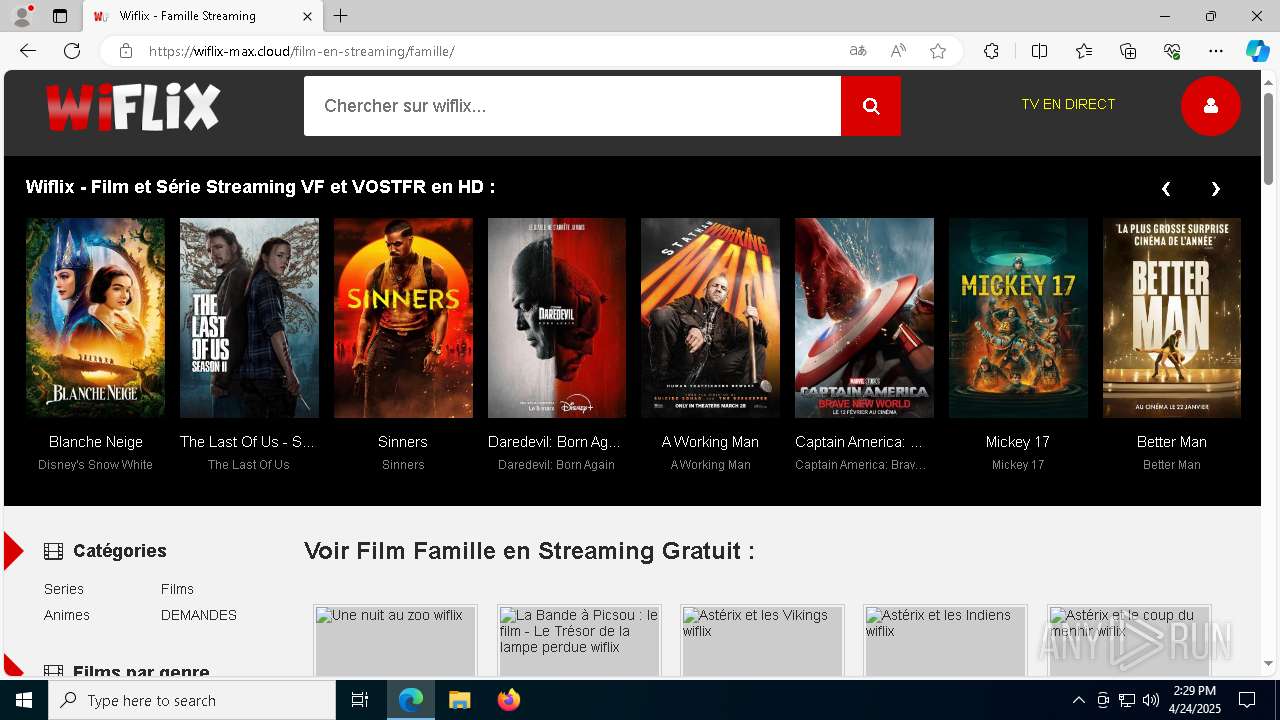Open Astérix et les Vikings thumbnail
The image size is (1280, 720).
(x=762, y=640)
